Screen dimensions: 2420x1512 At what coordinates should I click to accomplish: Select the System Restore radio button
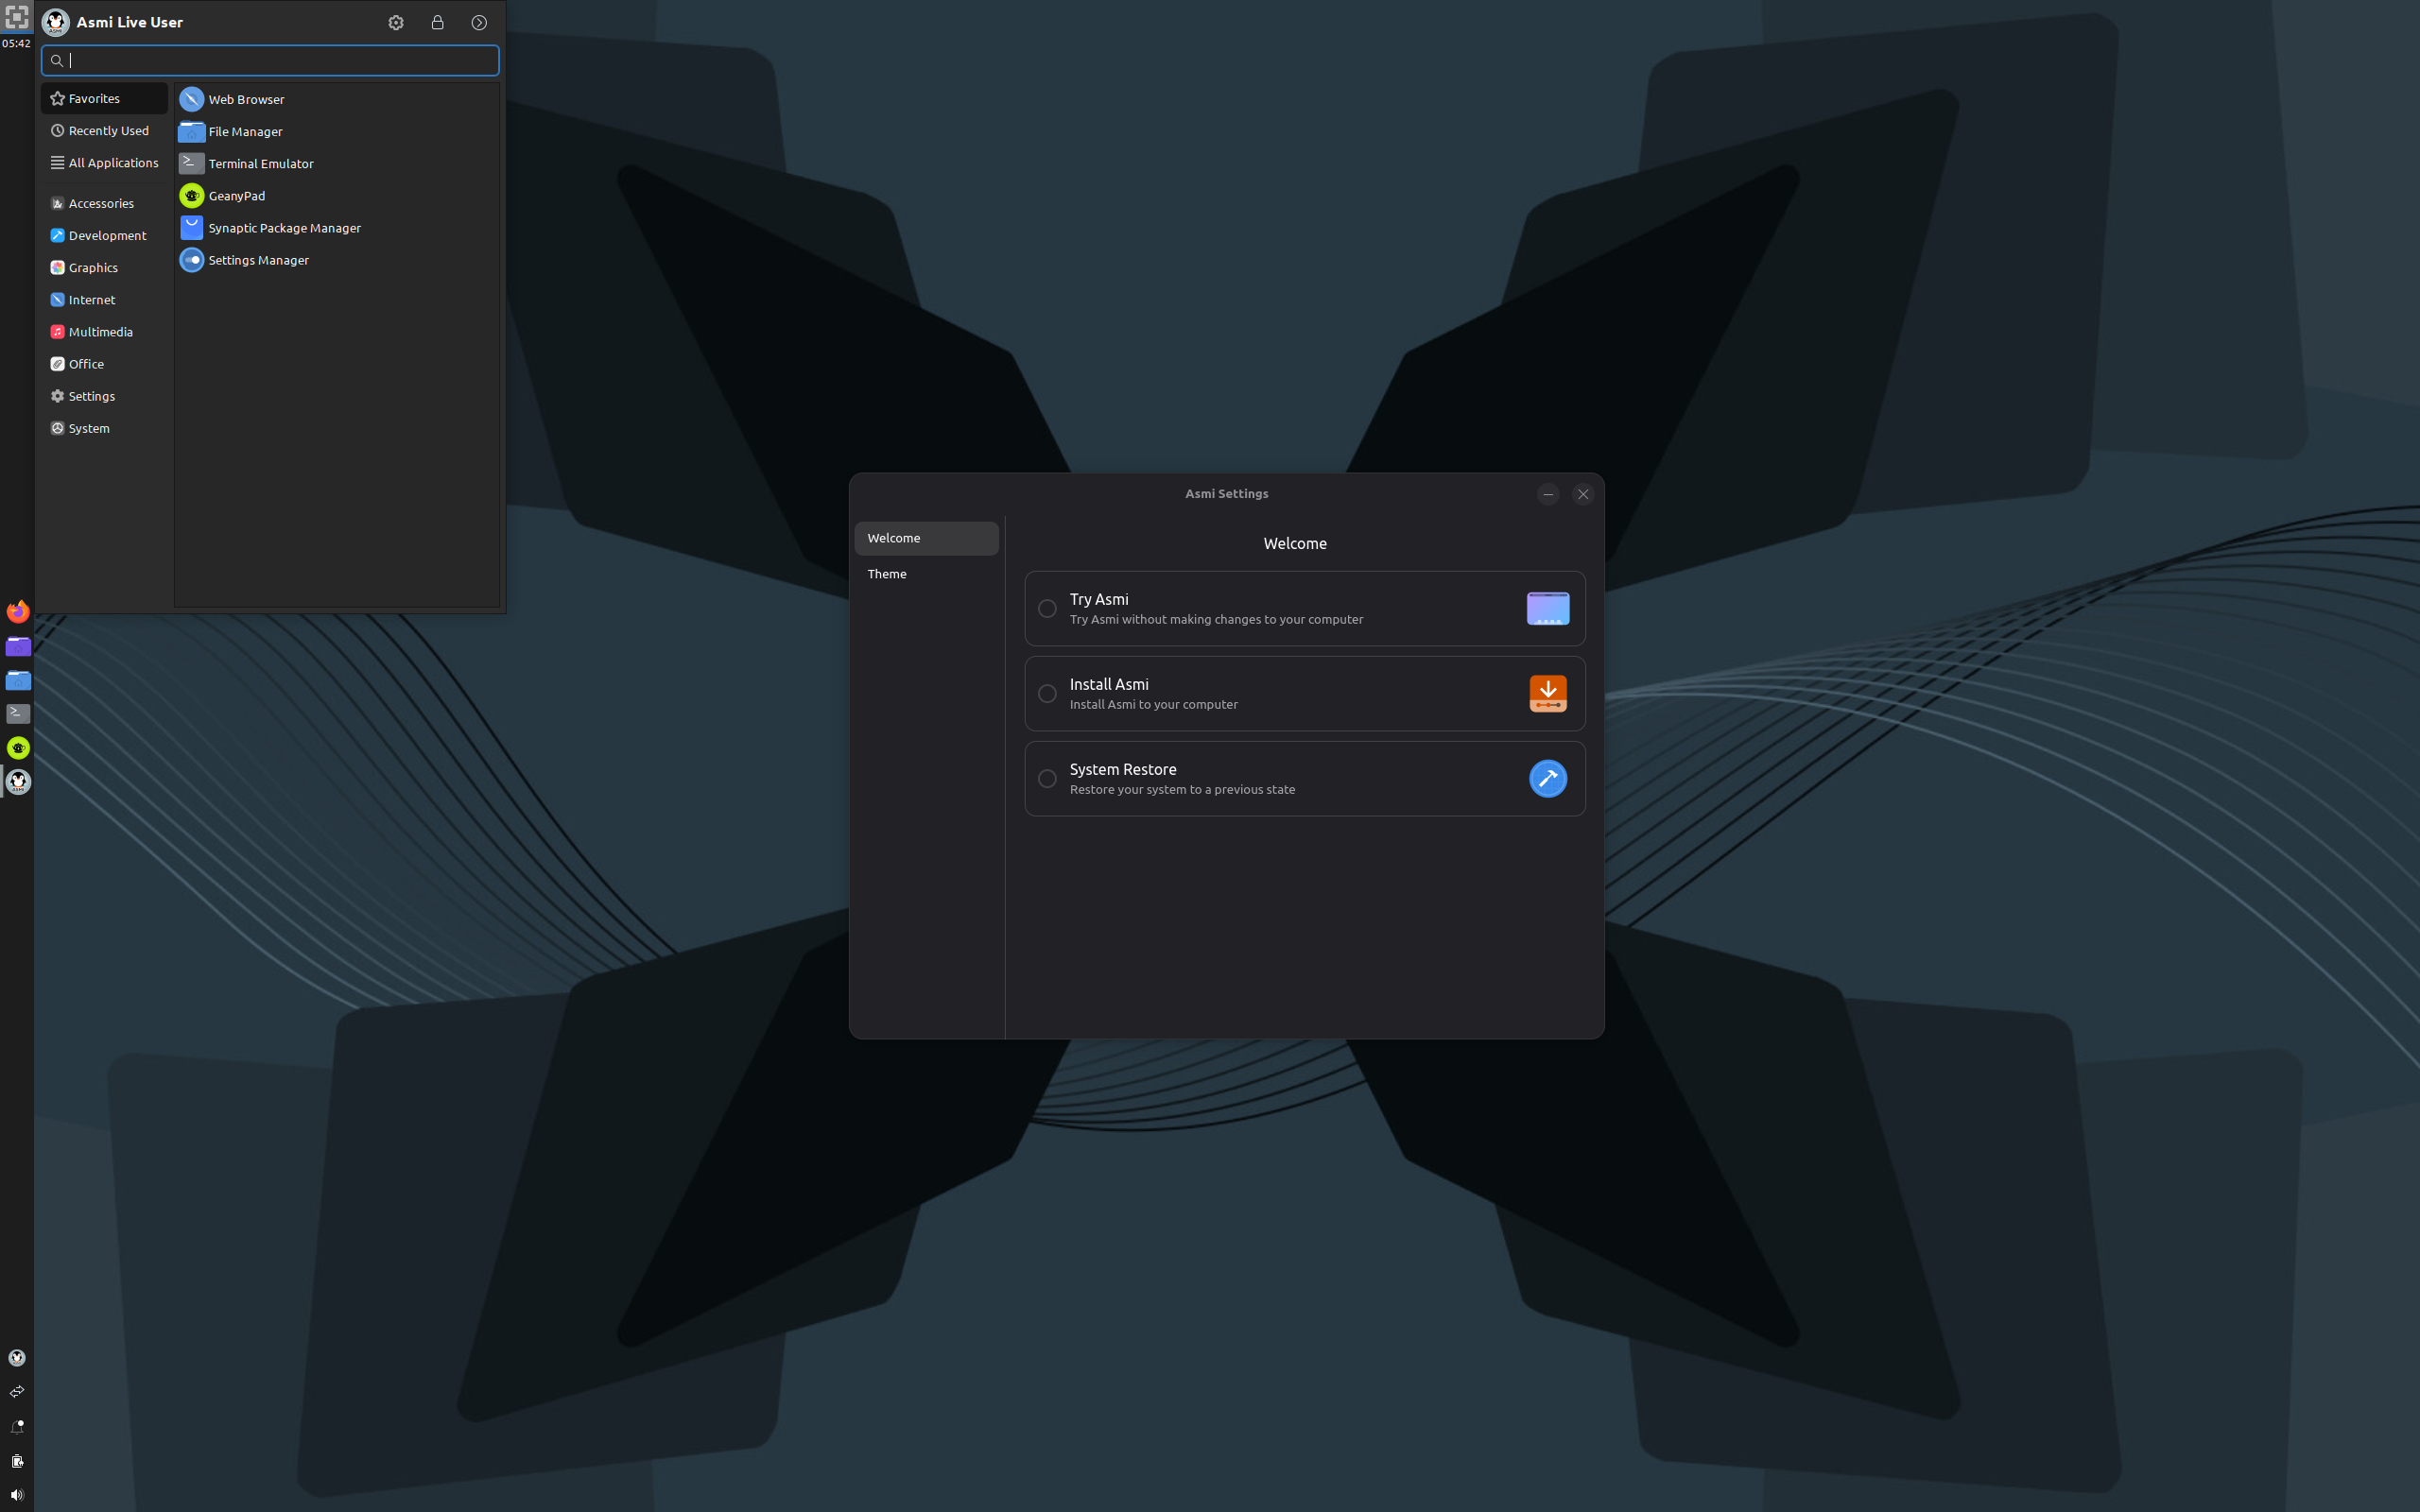1047,778
